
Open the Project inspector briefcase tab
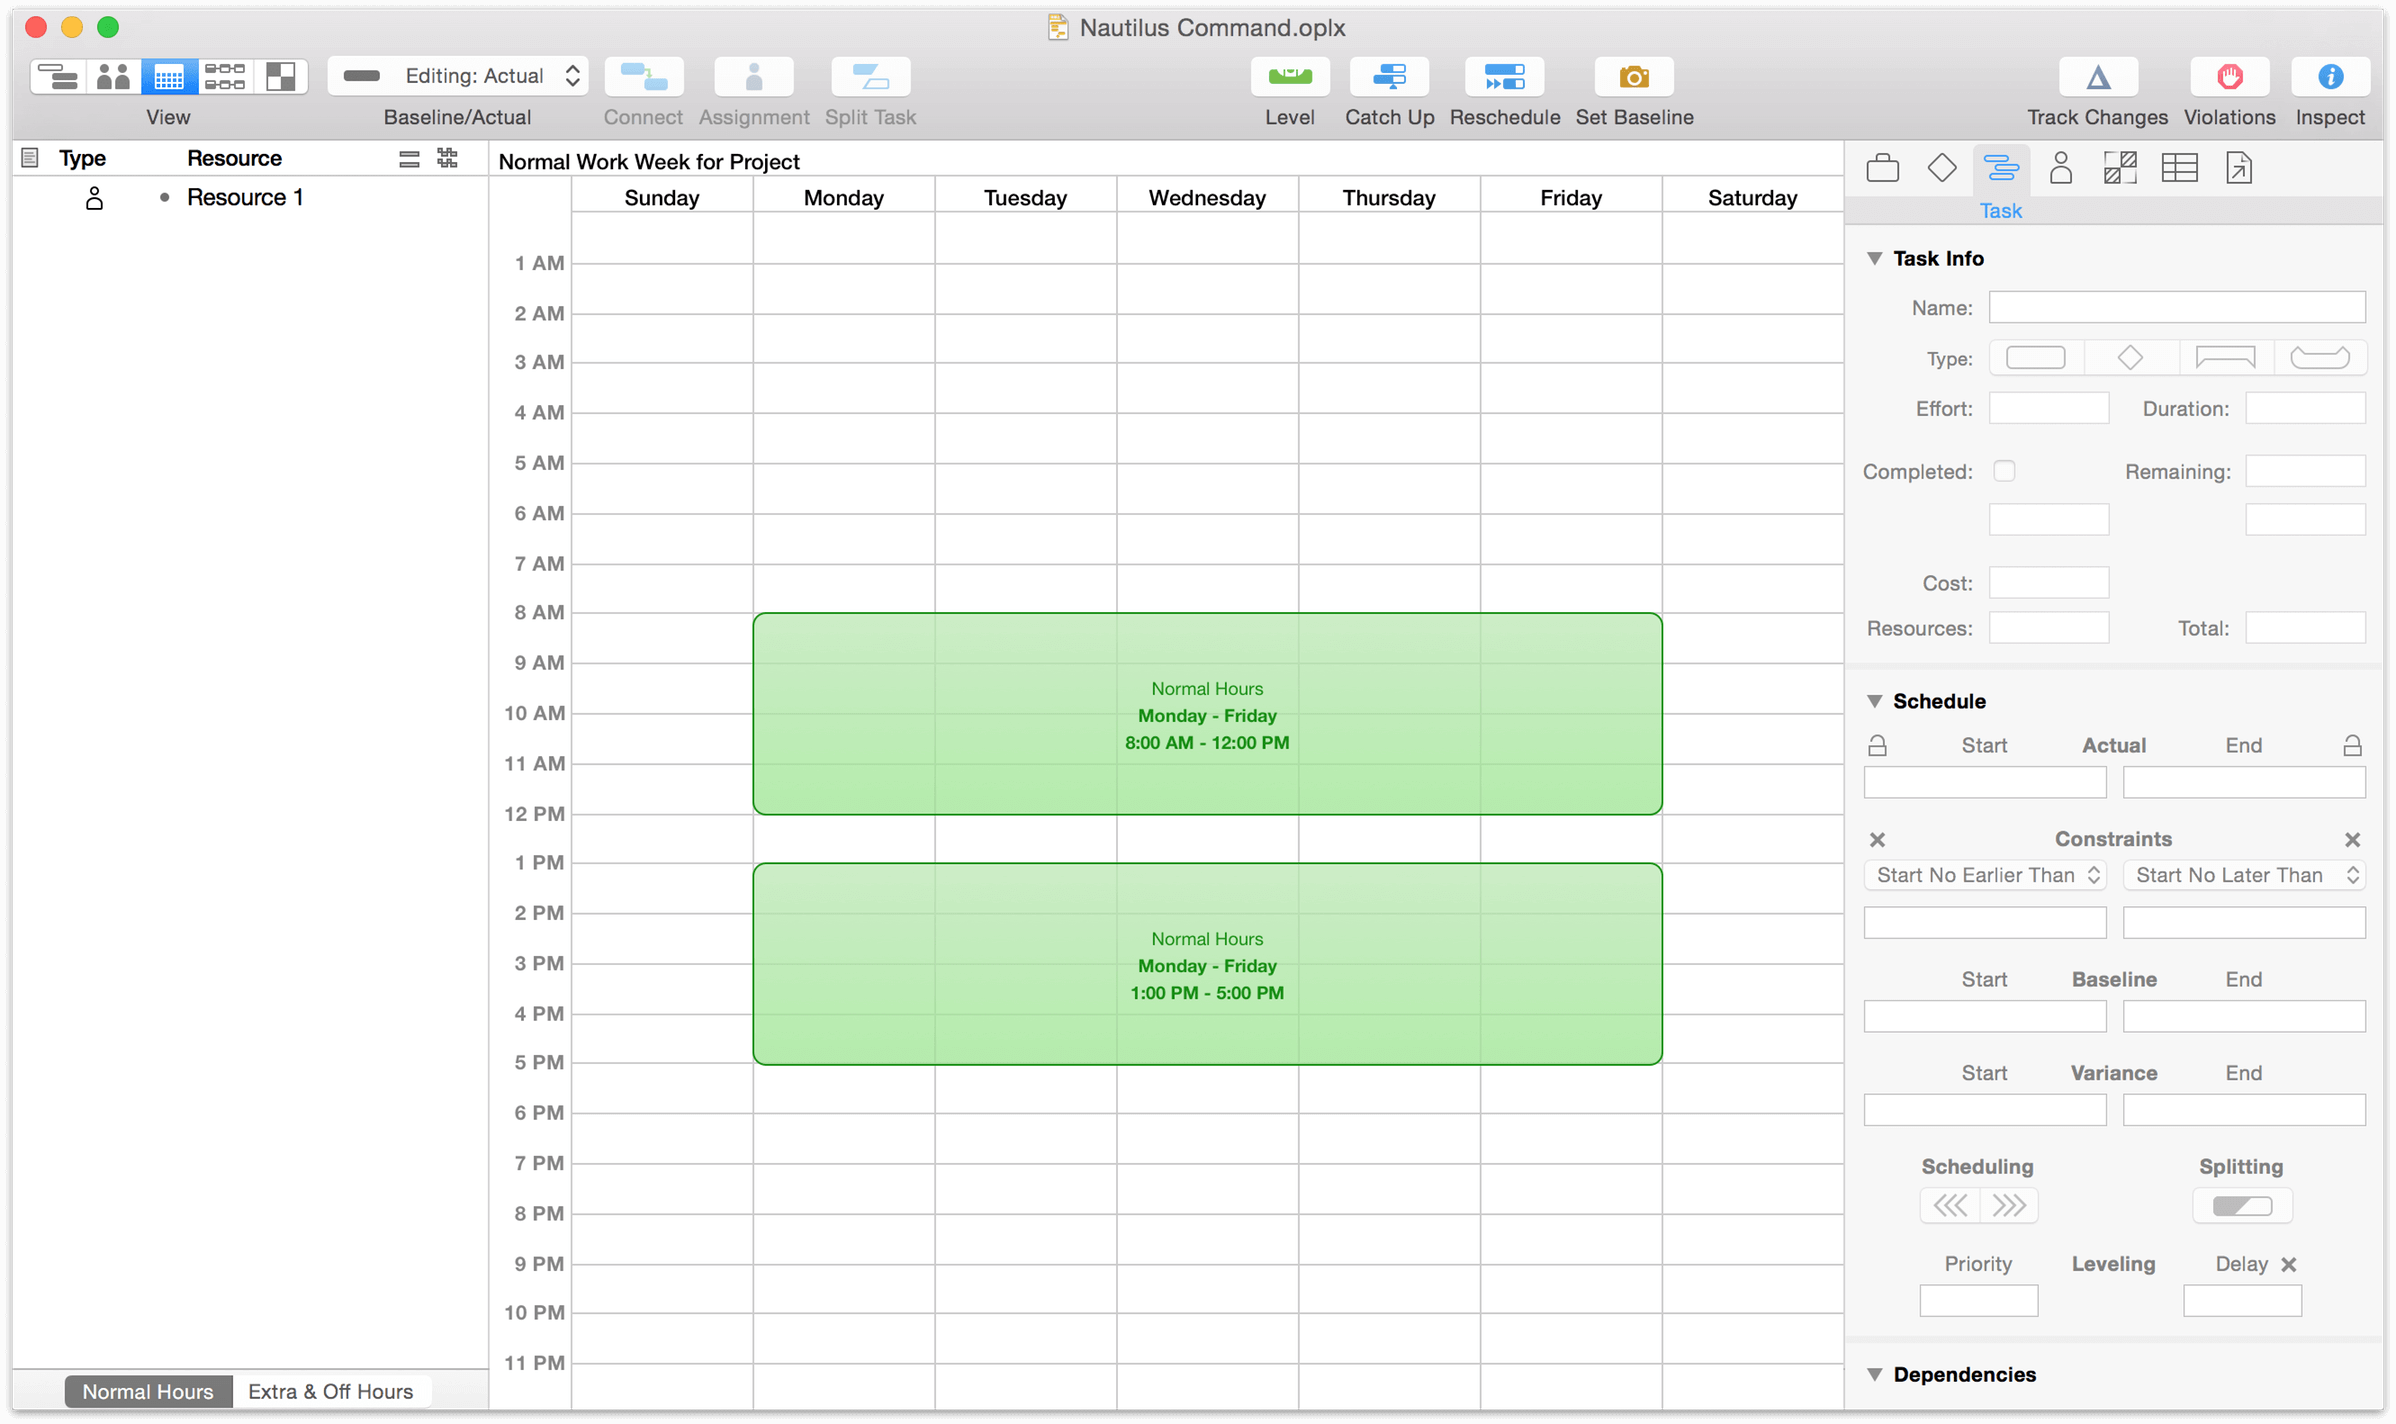(x=1882, y=168)
